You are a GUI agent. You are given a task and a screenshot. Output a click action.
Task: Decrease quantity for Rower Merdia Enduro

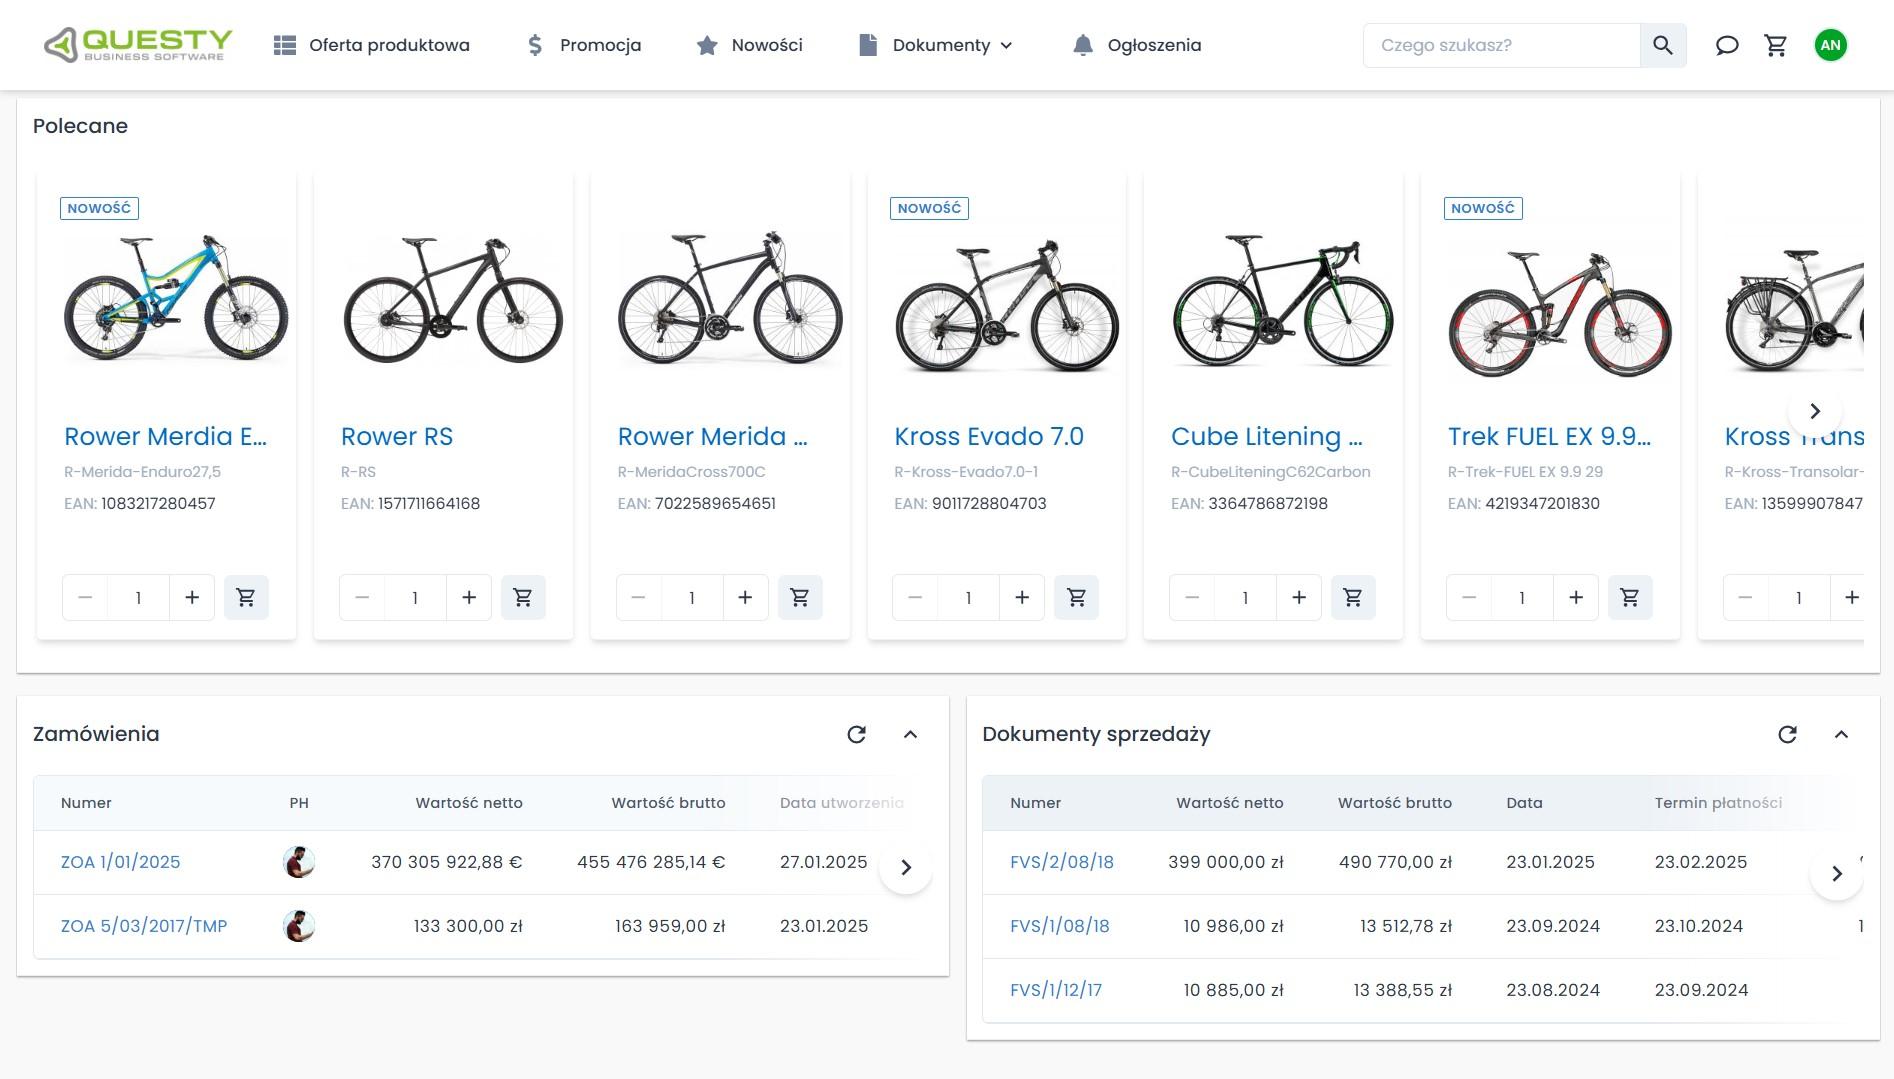click(x=85, y=598)
